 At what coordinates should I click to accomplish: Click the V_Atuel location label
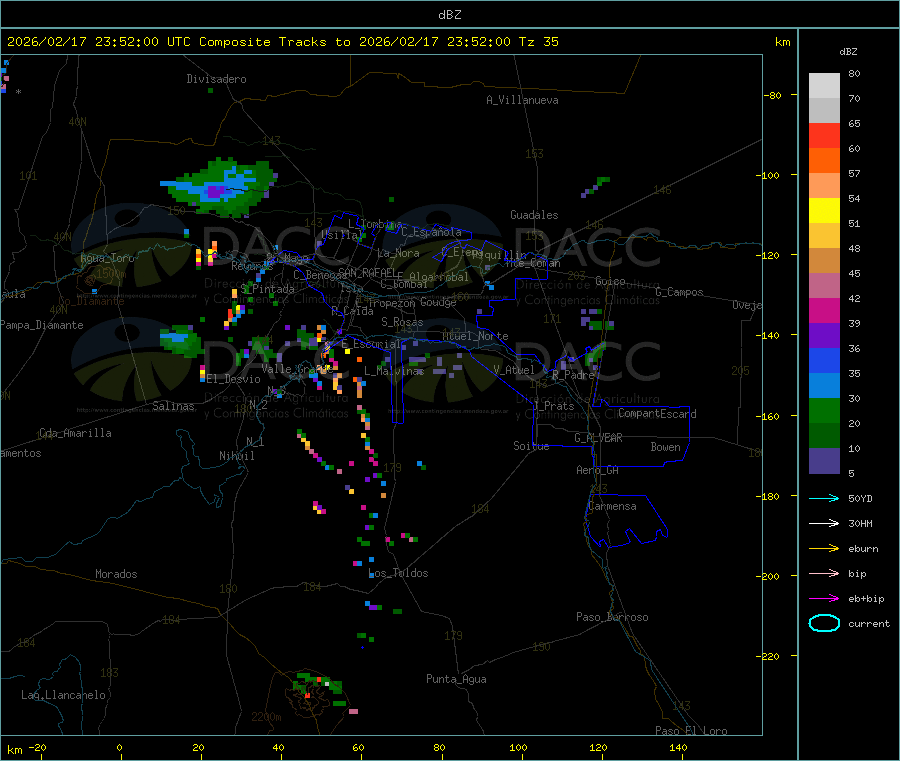514,370
